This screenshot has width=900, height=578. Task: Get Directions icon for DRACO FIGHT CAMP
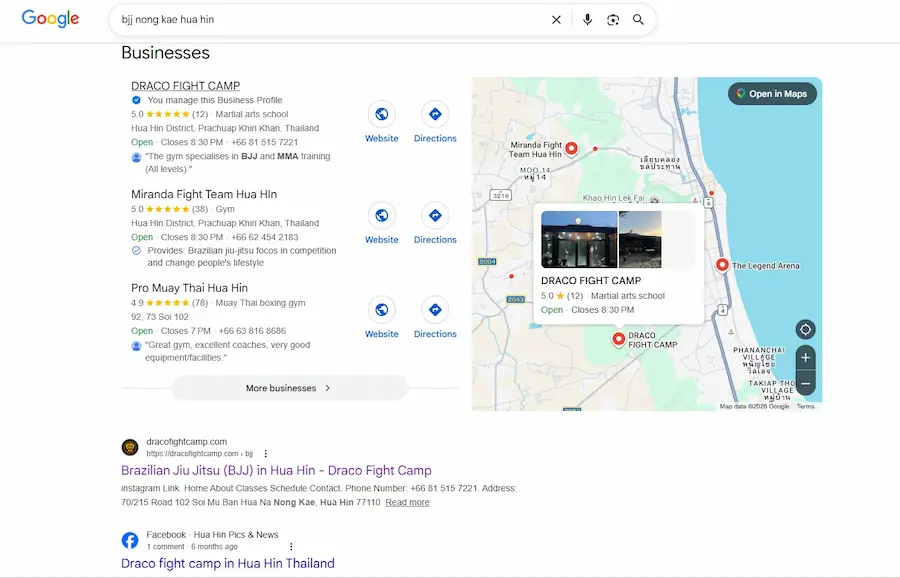435,114
